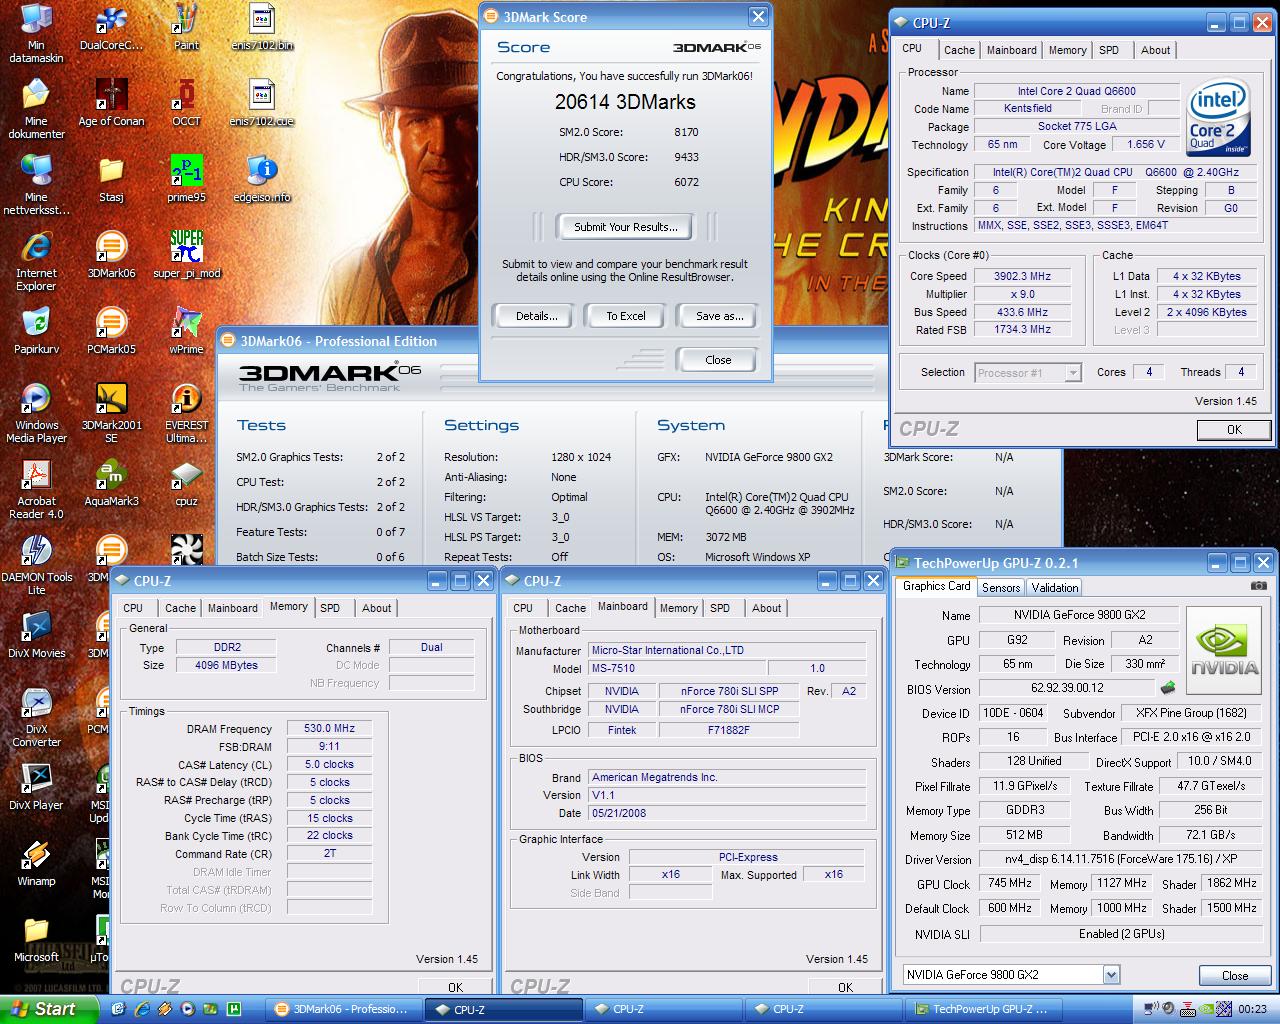Open the 3DMark score Details button
The width and height of the screenshot is (1280, 1024).
536,316
